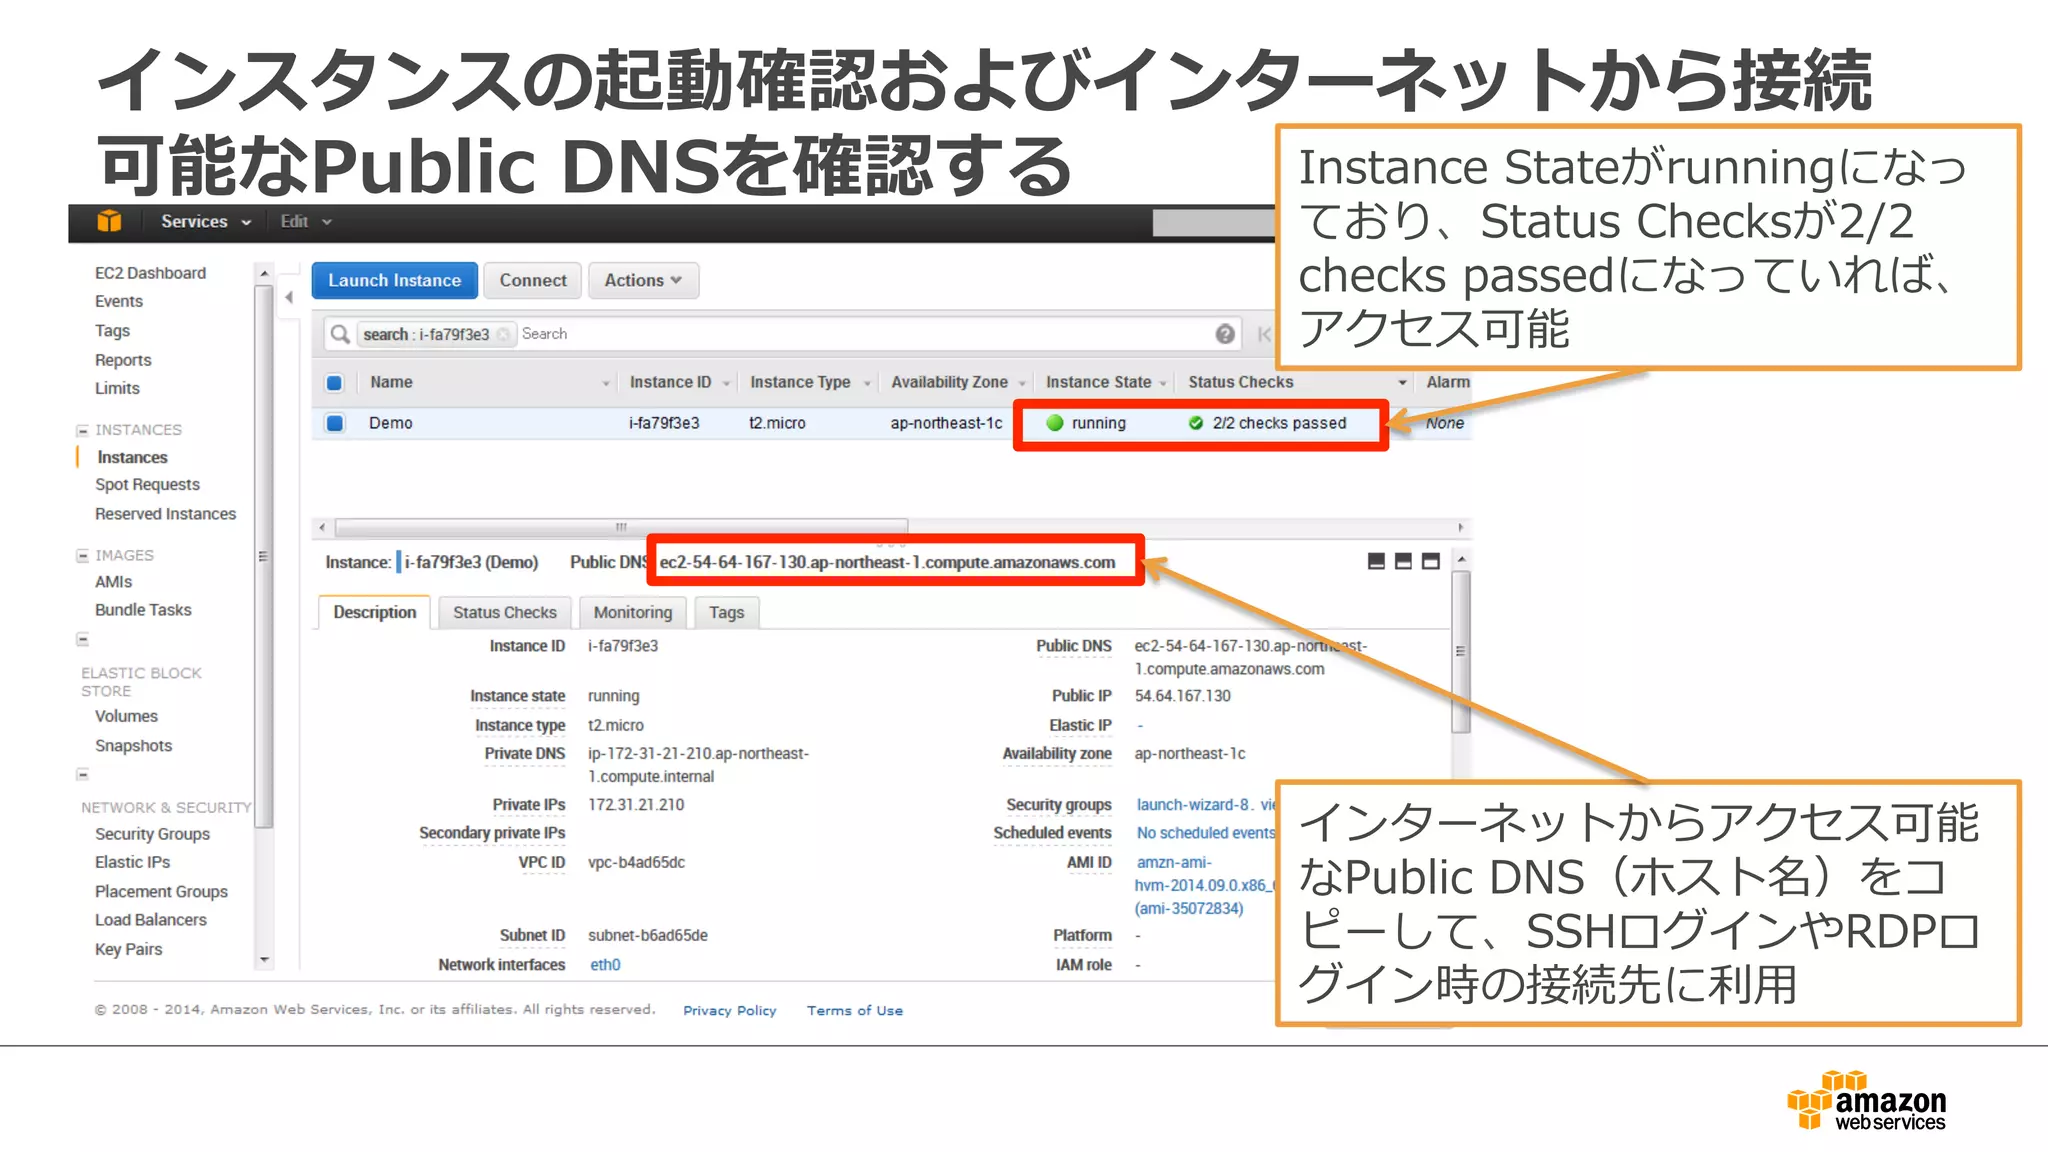
Task: Select Instances in the sidebar
Action: click(x=132, y=457)
